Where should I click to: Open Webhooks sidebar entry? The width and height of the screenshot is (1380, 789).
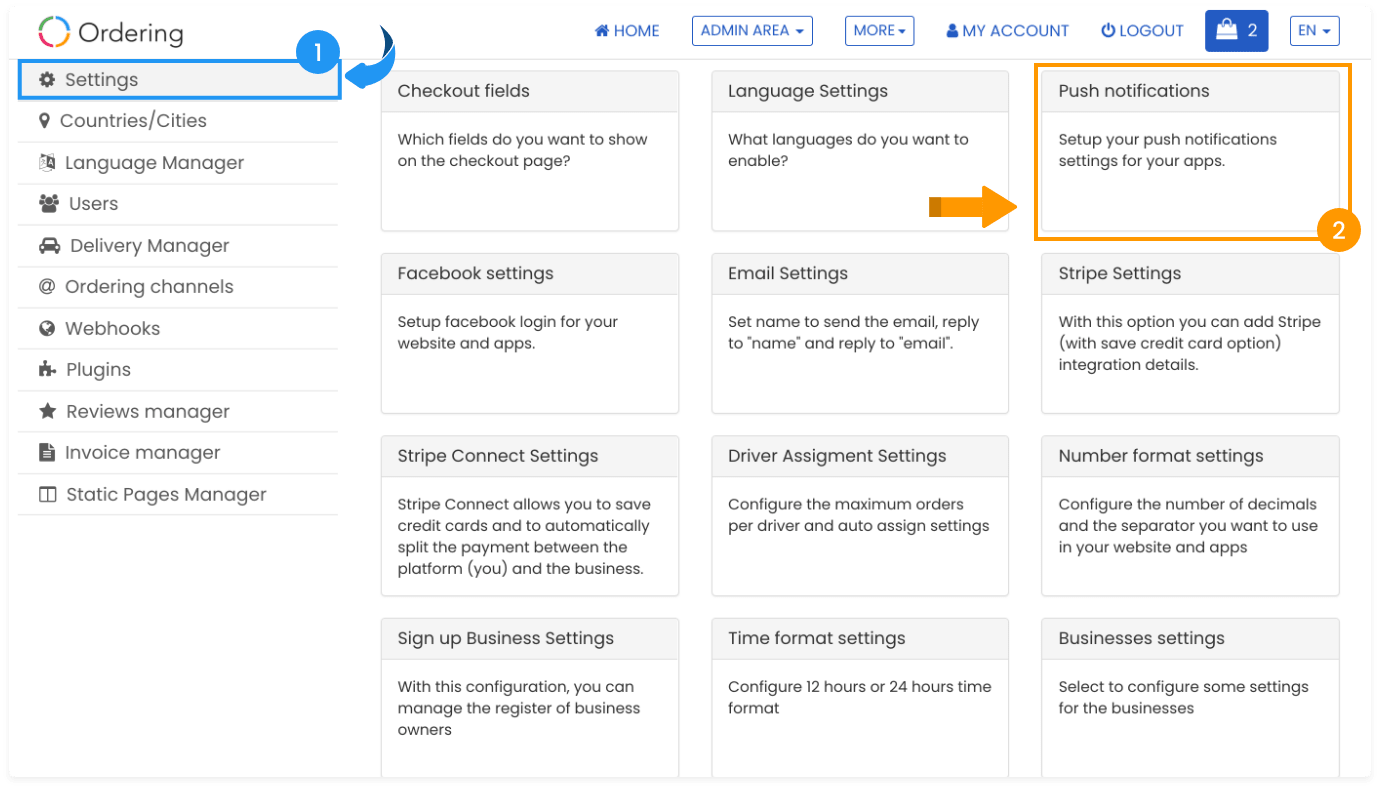tap(178, 329)
